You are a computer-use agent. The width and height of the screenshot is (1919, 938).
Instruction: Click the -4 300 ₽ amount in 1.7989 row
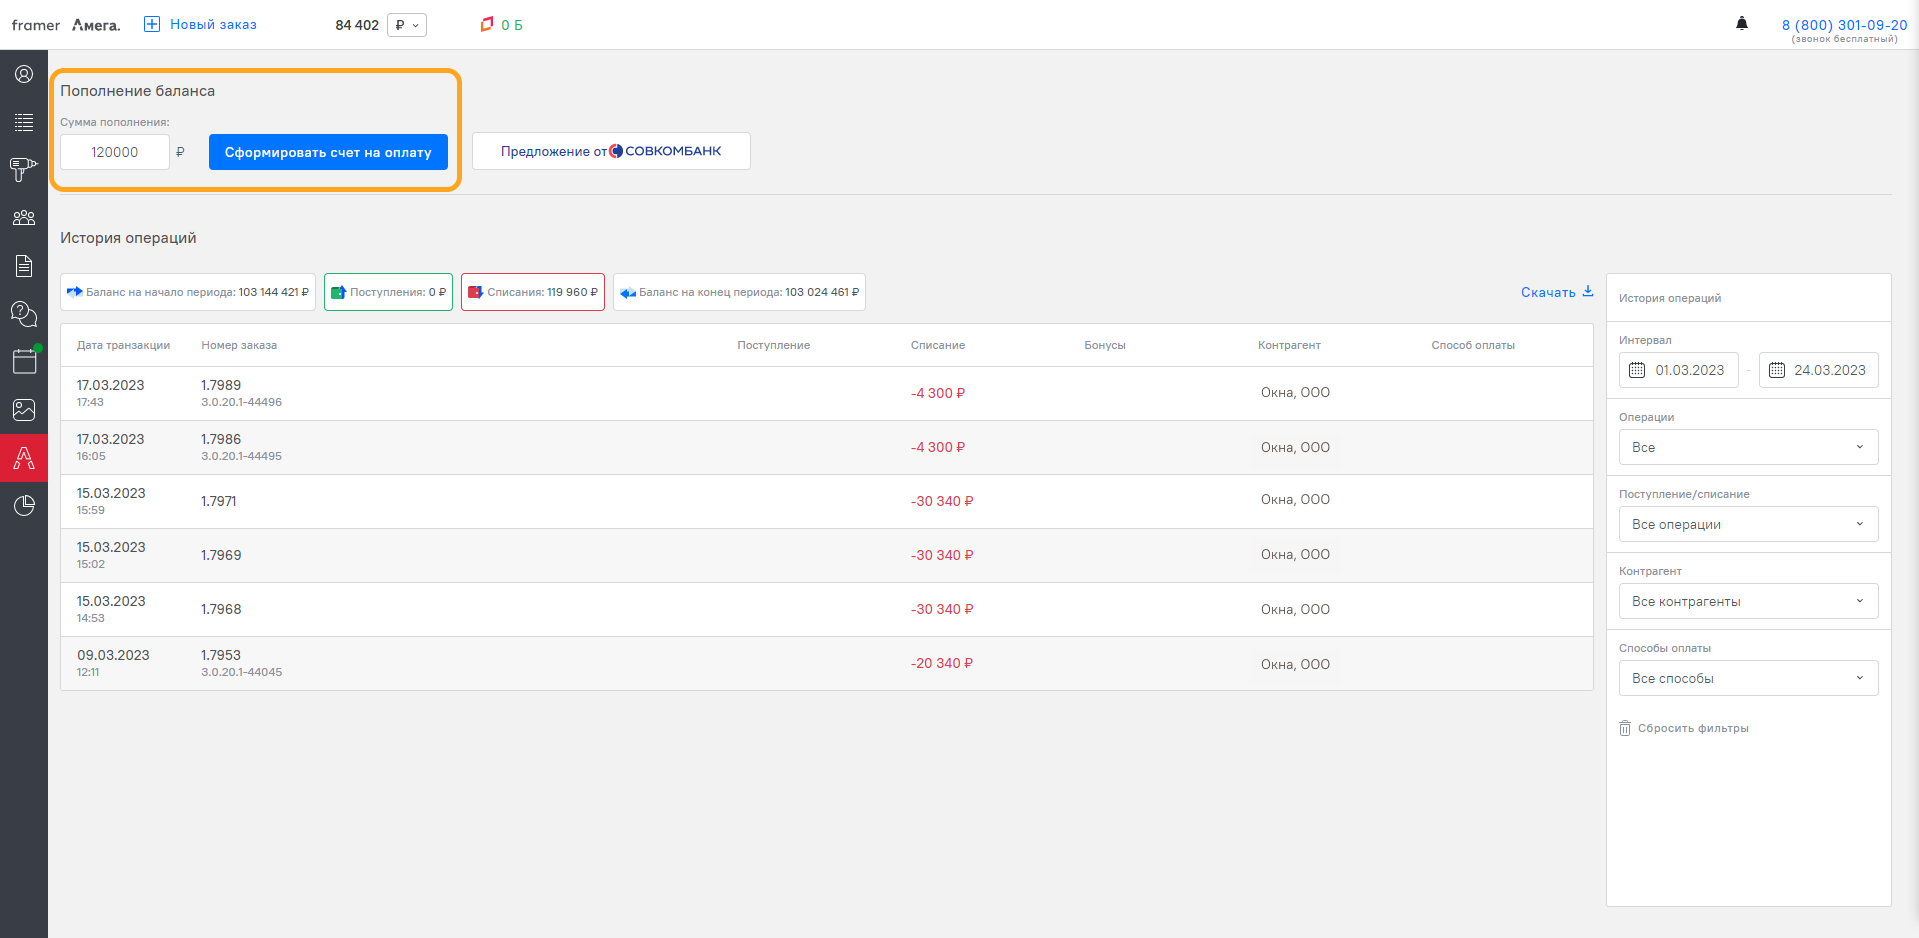click(938, 393)
